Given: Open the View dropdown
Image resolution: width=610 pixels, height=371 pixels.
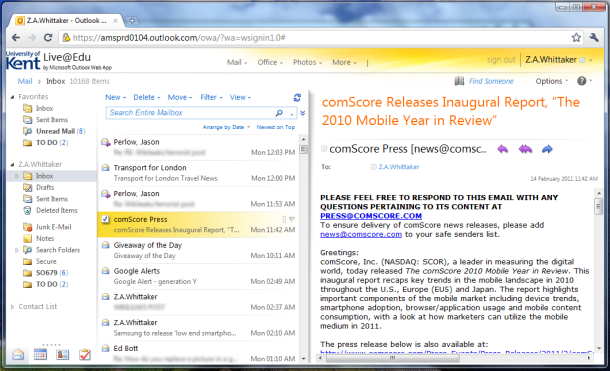Looking at the screenshot, I should click(x=240, y=97).
